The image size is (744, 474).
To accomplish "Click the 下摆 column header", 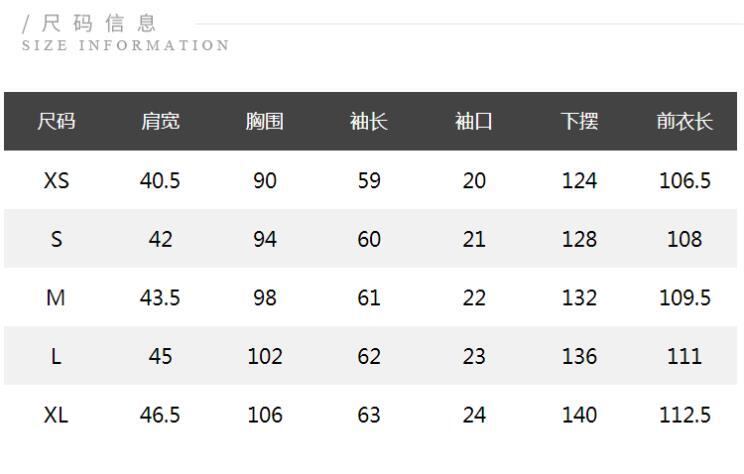I will pyautogui.click(x=579, y=122).
